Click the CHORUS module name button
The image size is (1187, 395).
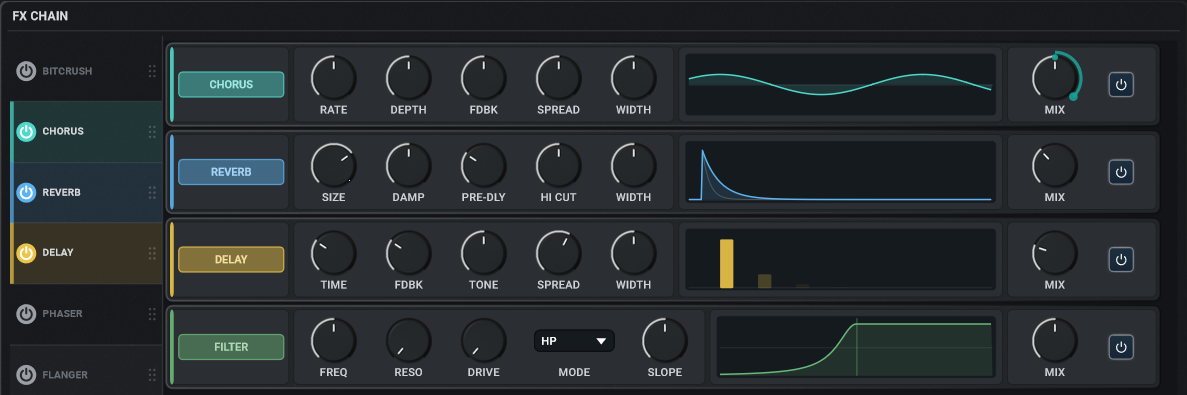click(x=231, y=85)
